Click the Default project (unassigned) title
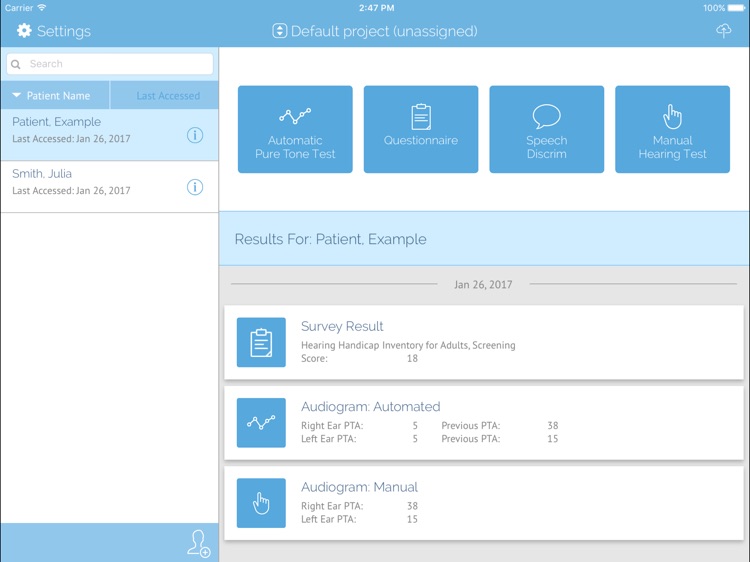 coord(384,32)
